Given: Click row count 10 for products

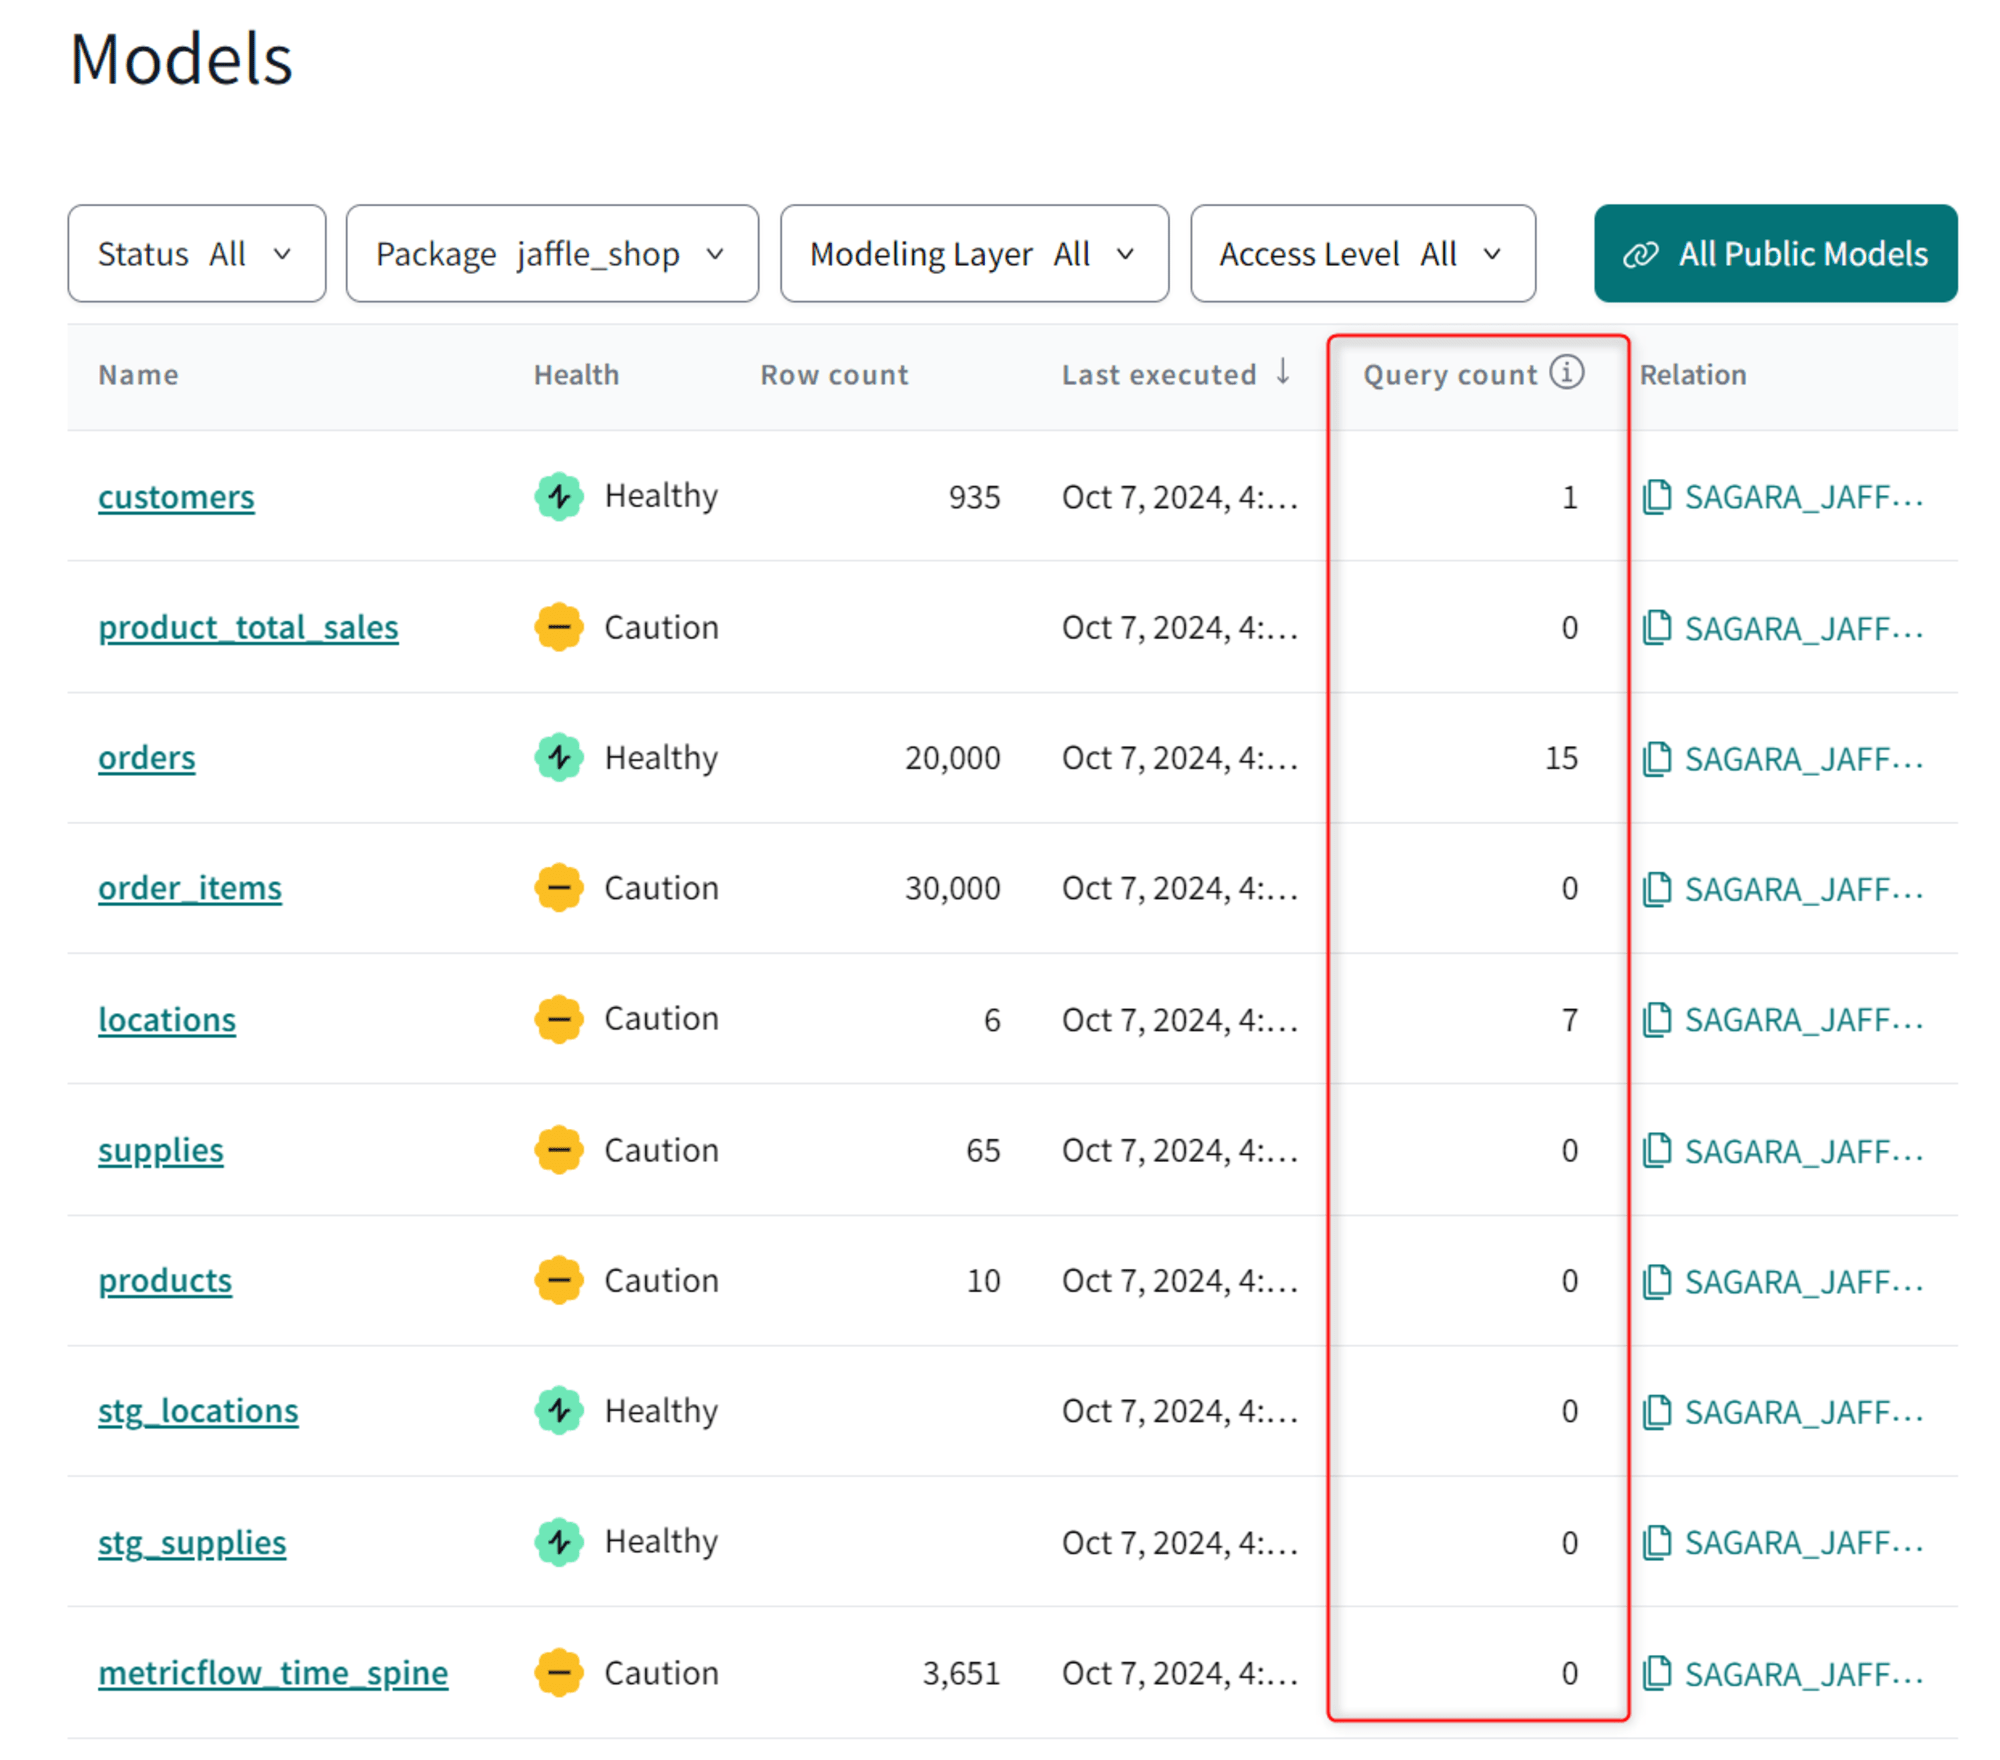Looking at the screenshot, I should pos(983,1281).
